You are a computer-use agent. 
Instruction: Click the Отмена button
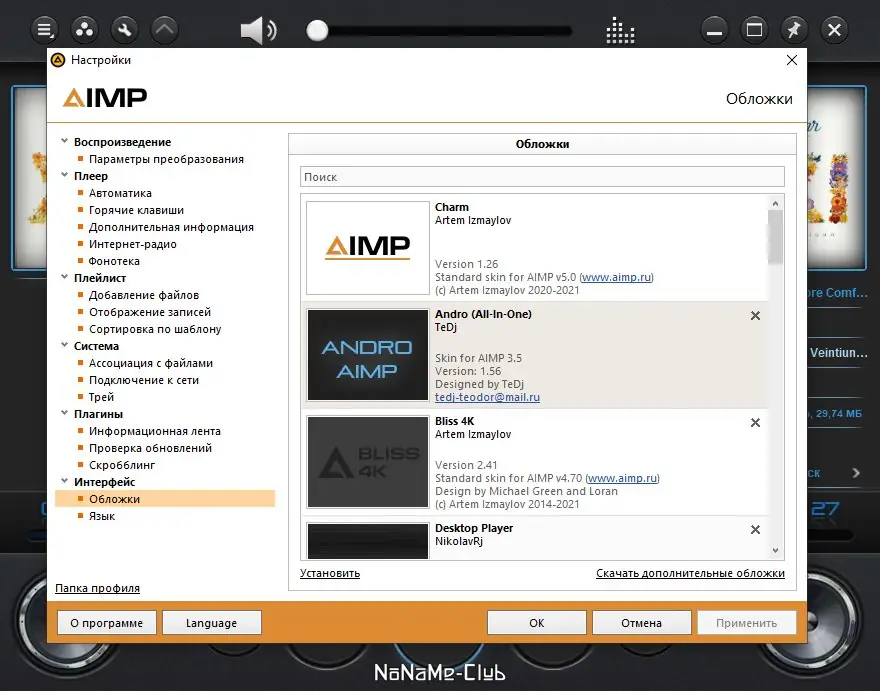pos(641,623)
